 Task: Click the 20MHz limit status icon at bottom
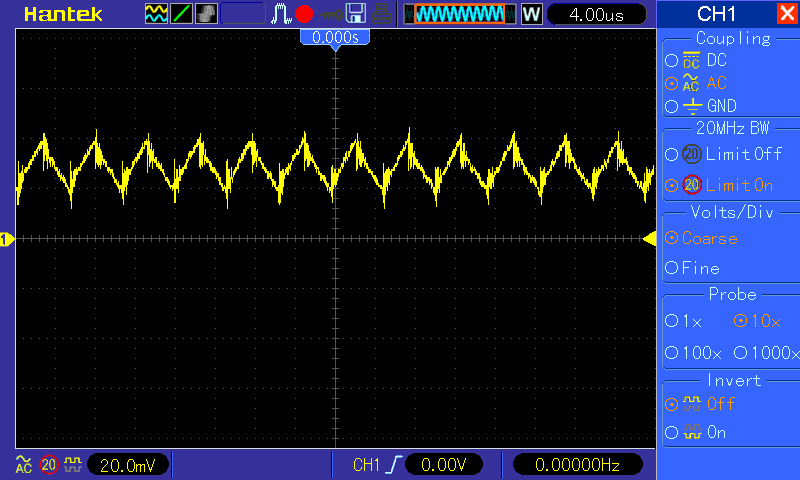[x=49, y=465]
